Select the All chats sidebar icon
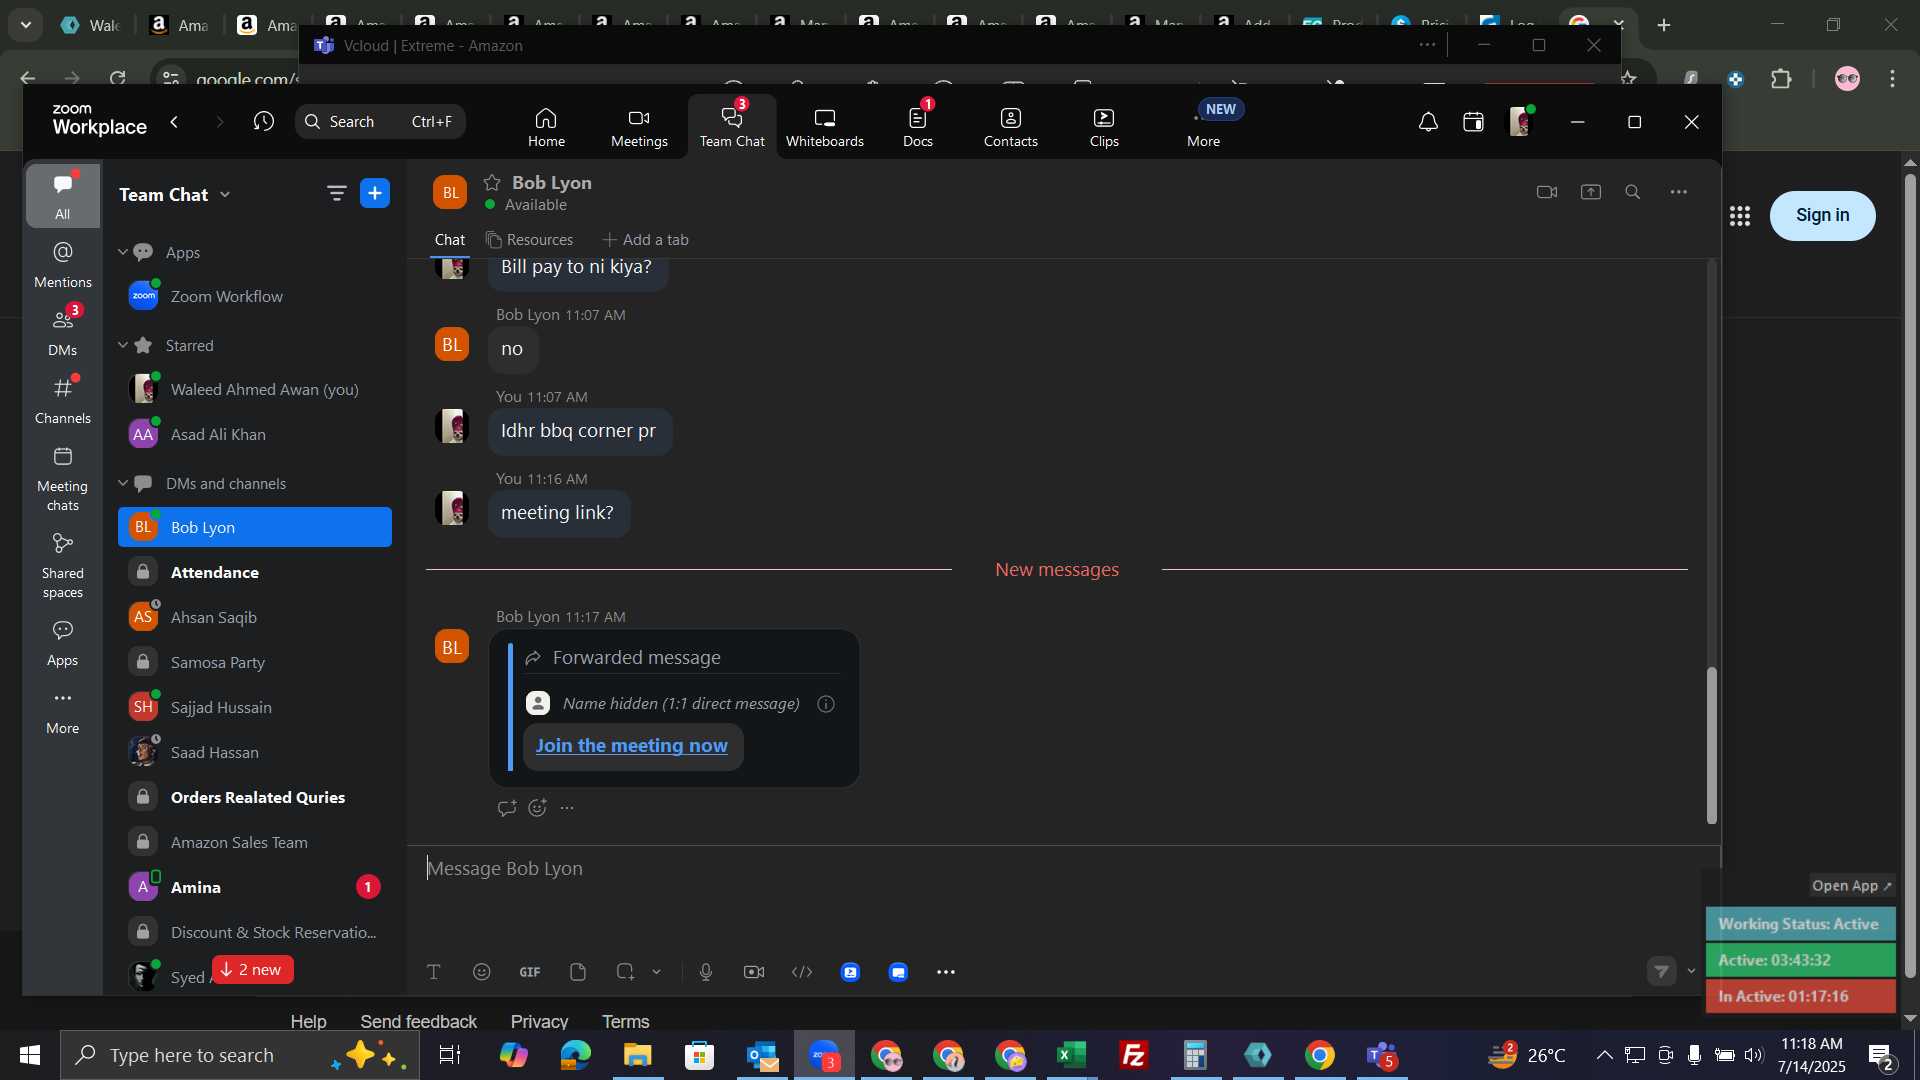The image size is (1920, 1080). click(x=62, y=196)
